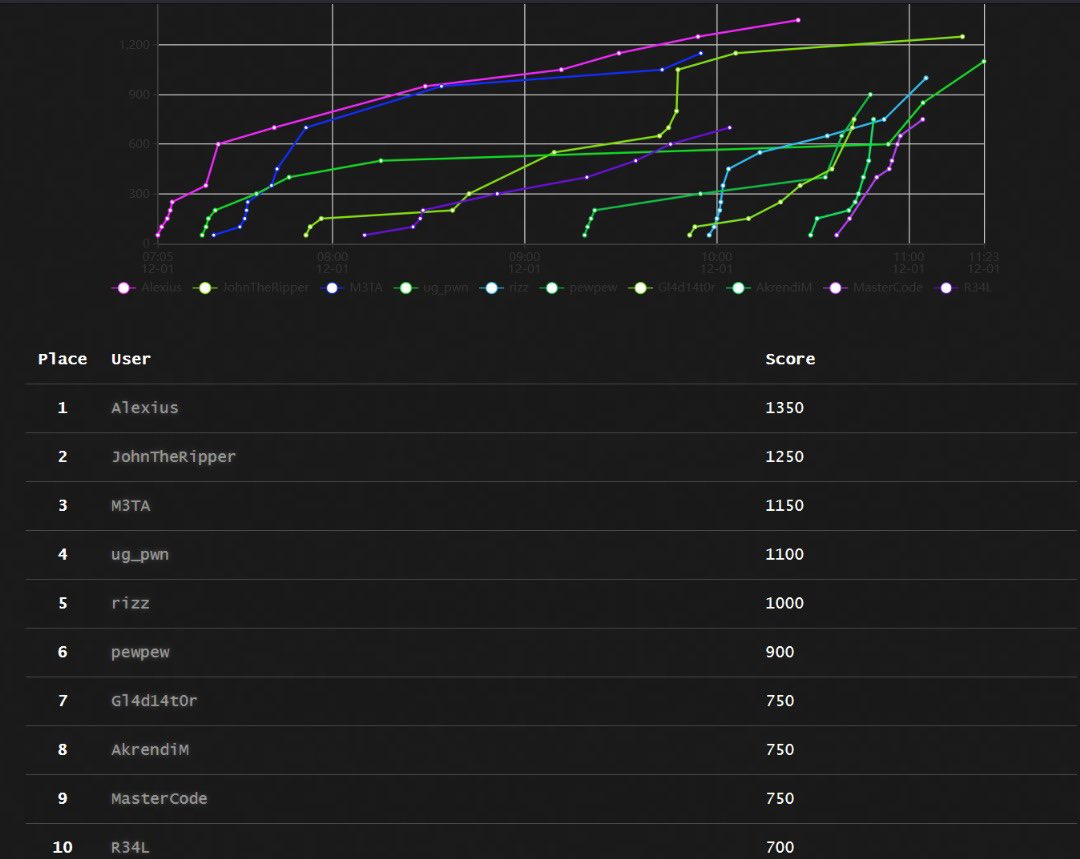Click place number 7 beside Gl4d14t0r
This screenshot has height=859, width=1080.
[63, 701]
